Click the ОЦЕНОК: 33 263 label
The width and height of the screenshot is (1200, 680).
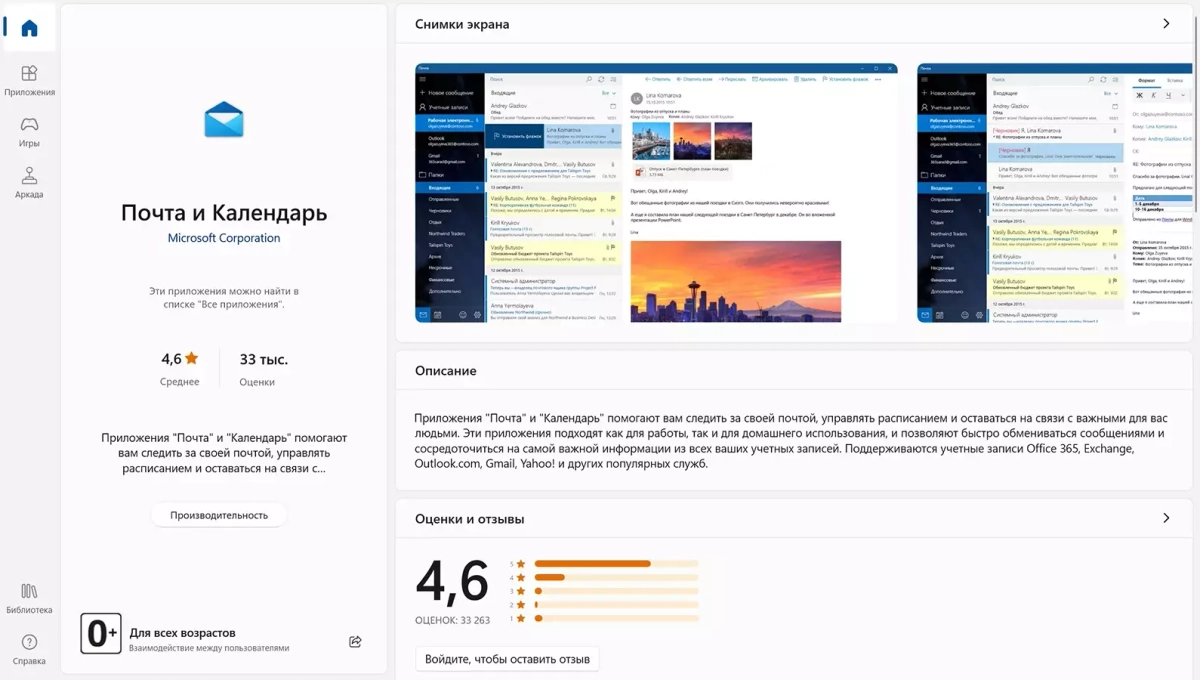[452, 620]
